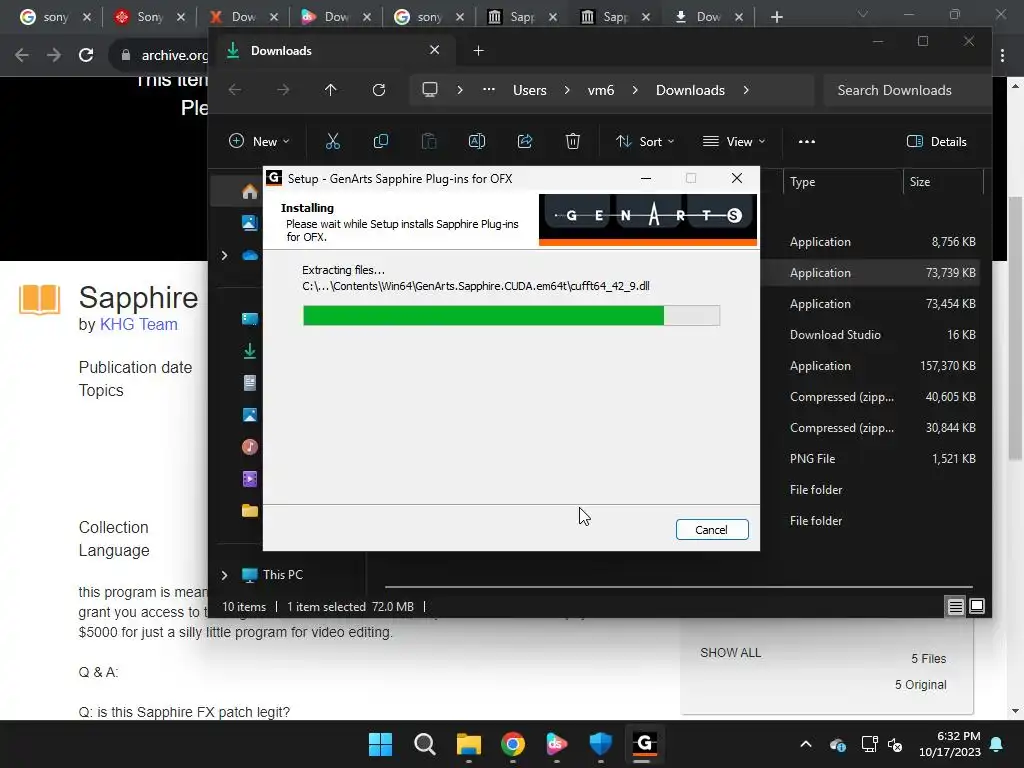This screenshot has height=768, width=1024.
Task: Reload the archive.org page in Chrome
Action: coord(86,55)
